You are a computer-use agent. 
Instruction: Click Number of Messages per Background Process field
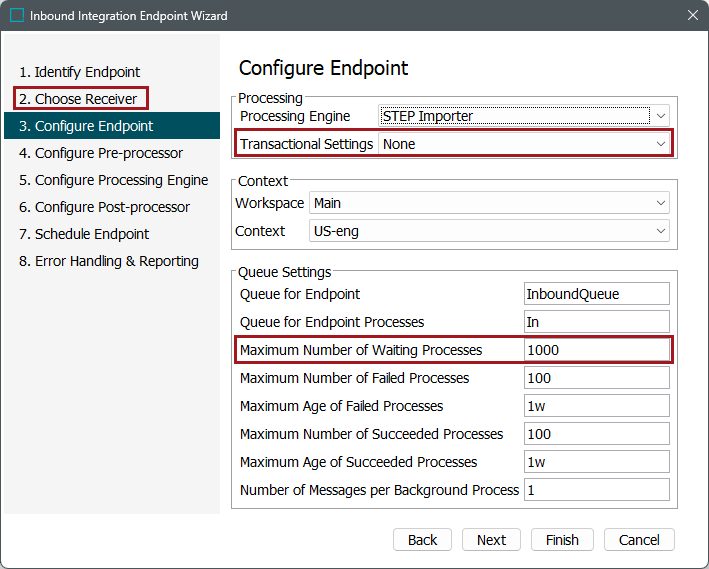pos(596,490)
